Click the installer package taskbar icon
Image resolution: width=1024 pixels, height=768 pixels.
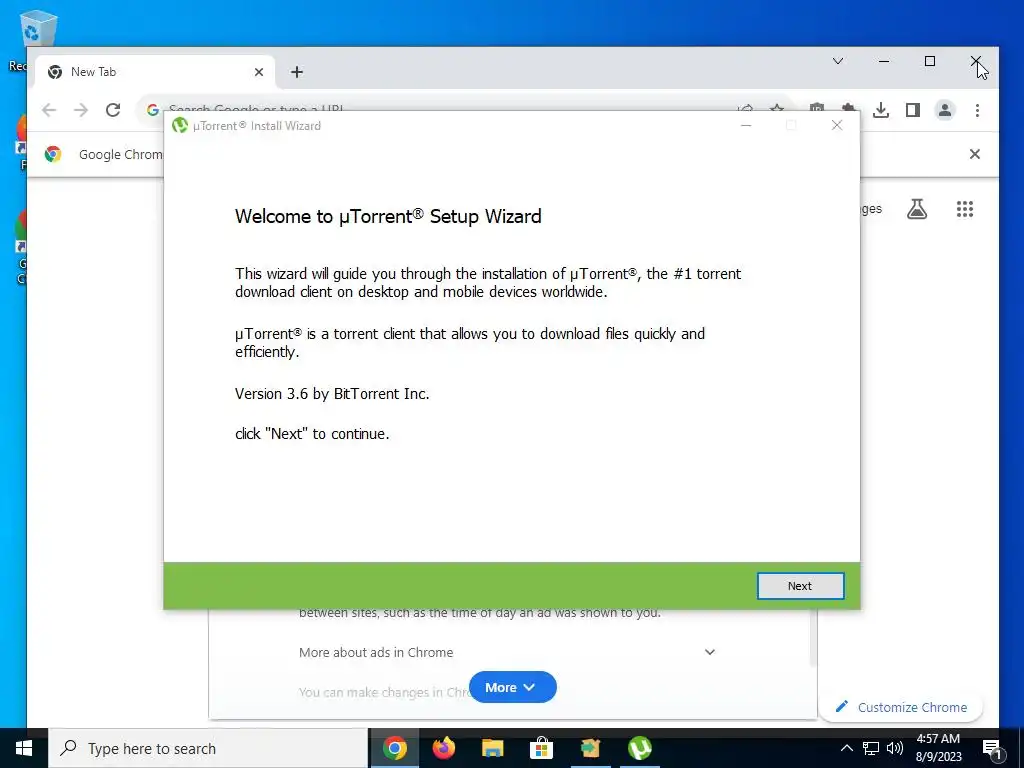pyautogui.click(x=590, y=748)
